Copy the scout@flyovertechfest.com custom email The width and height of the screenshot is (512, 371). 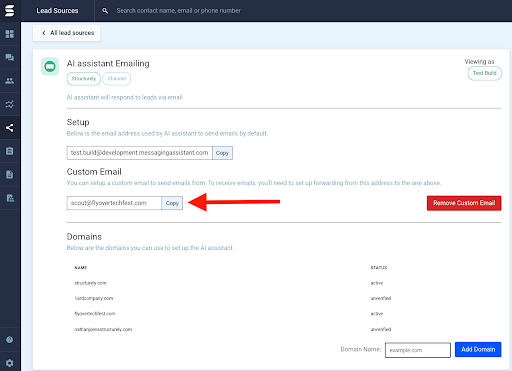tap(172, 203)
